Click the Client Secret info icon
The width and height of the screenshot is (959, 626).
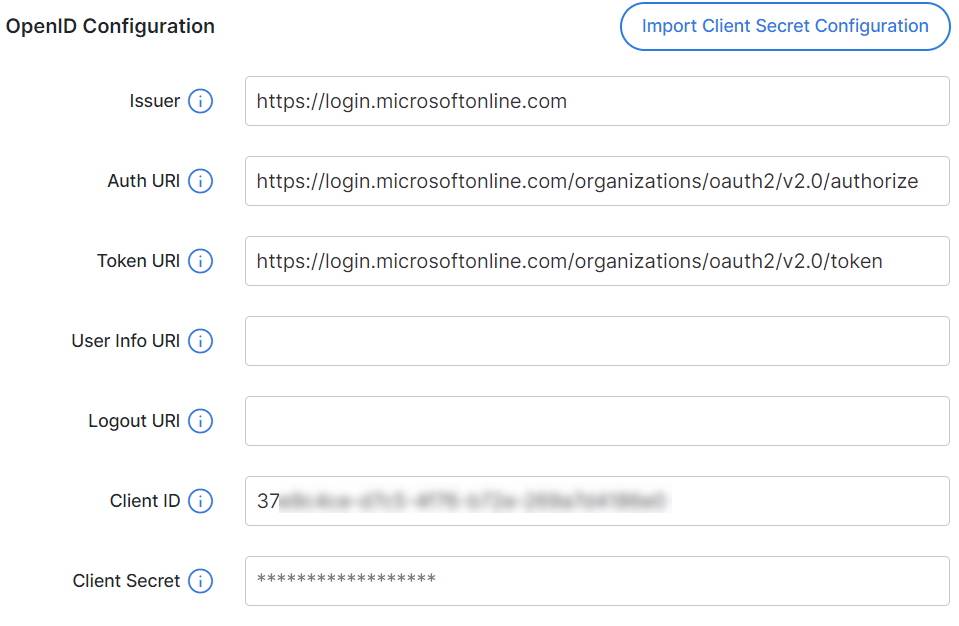tap(200, 581)
